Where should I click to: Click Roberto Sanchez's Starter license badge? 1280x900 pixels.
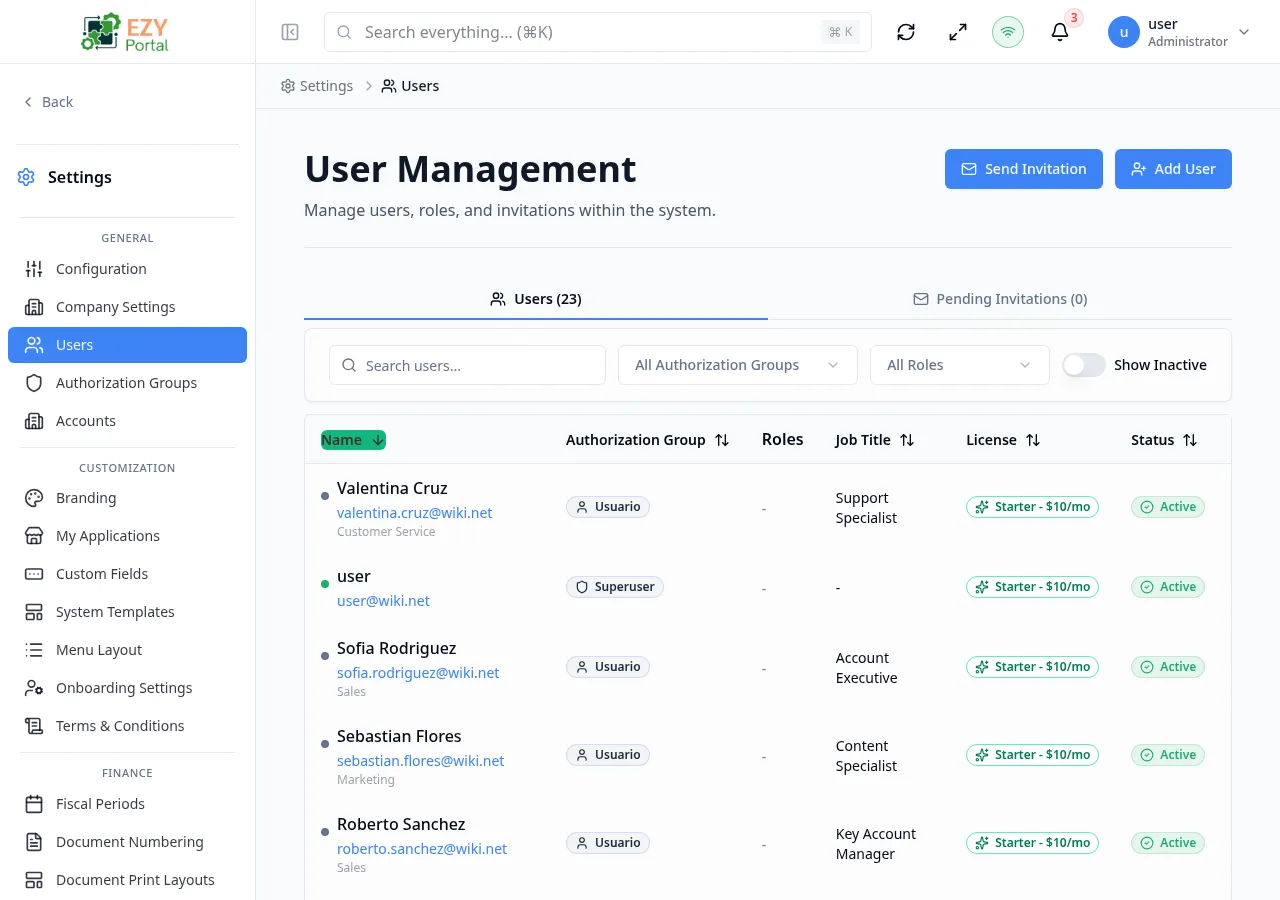pyautogui.click(x=1032, y=843)
